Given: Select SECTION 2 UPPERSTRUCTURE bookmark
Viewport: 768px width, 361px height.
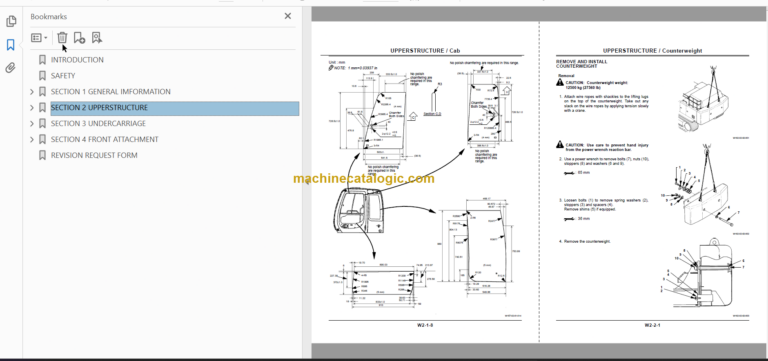Looking at the screenshot, I should tap(99, 108).
